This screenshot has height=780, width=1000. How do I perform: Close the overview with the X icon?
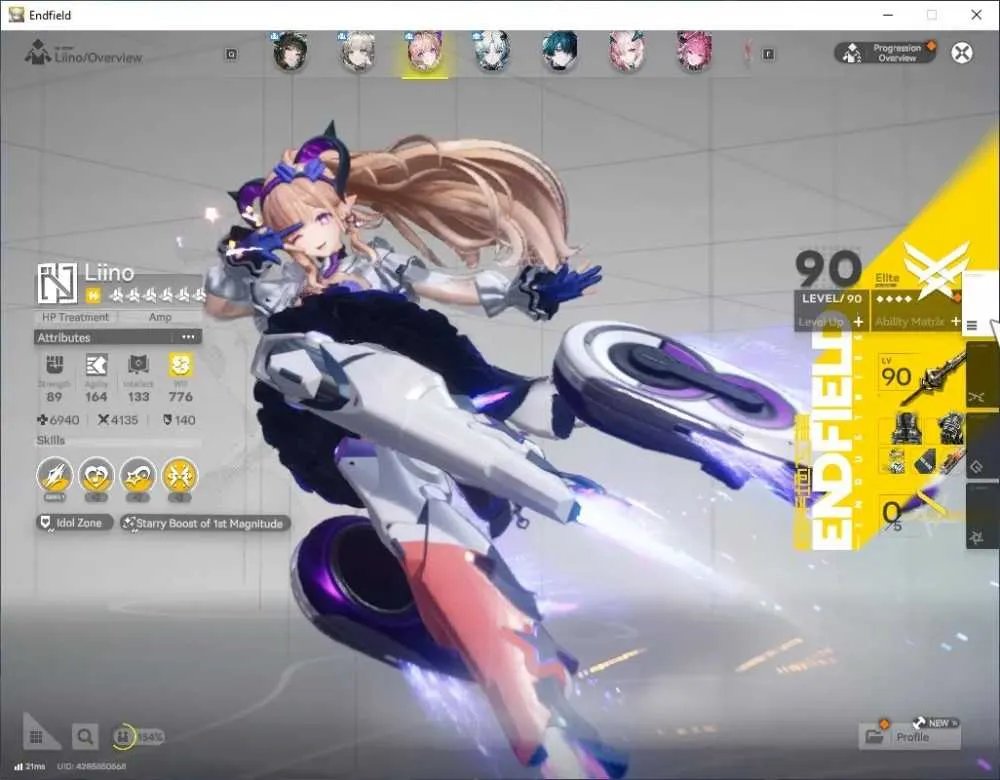click(962, 53)
